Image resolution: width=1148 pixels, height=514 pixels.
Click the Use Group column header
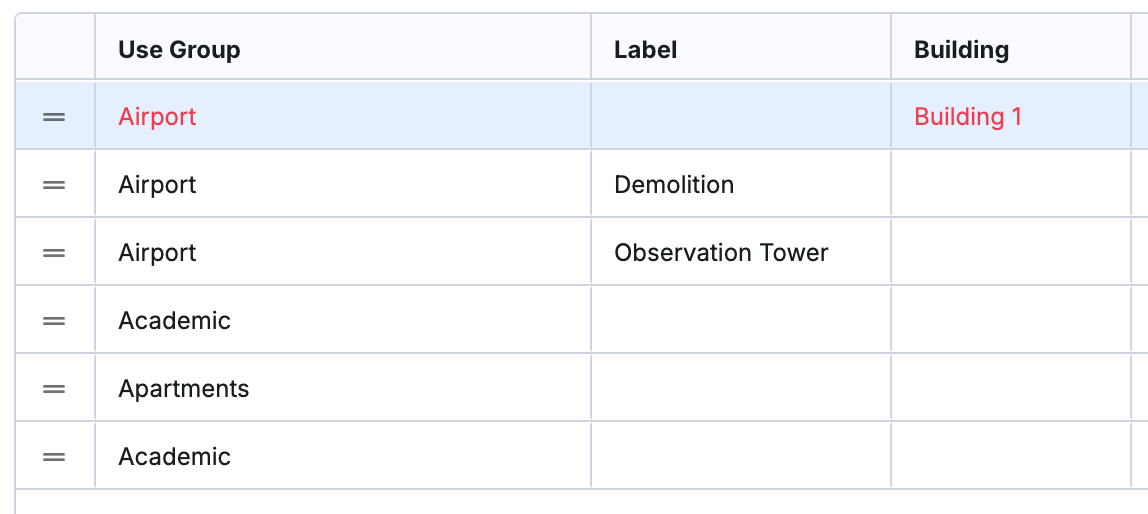pyautogui.click(x=343, y=49)
